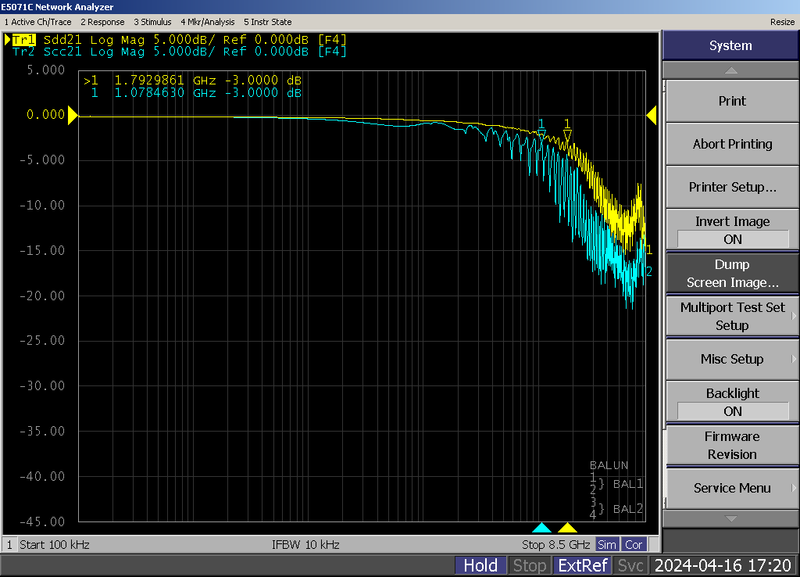Open the Misc Setup submenu
This screenshot has width=800, height=577.
pos(731,359)
